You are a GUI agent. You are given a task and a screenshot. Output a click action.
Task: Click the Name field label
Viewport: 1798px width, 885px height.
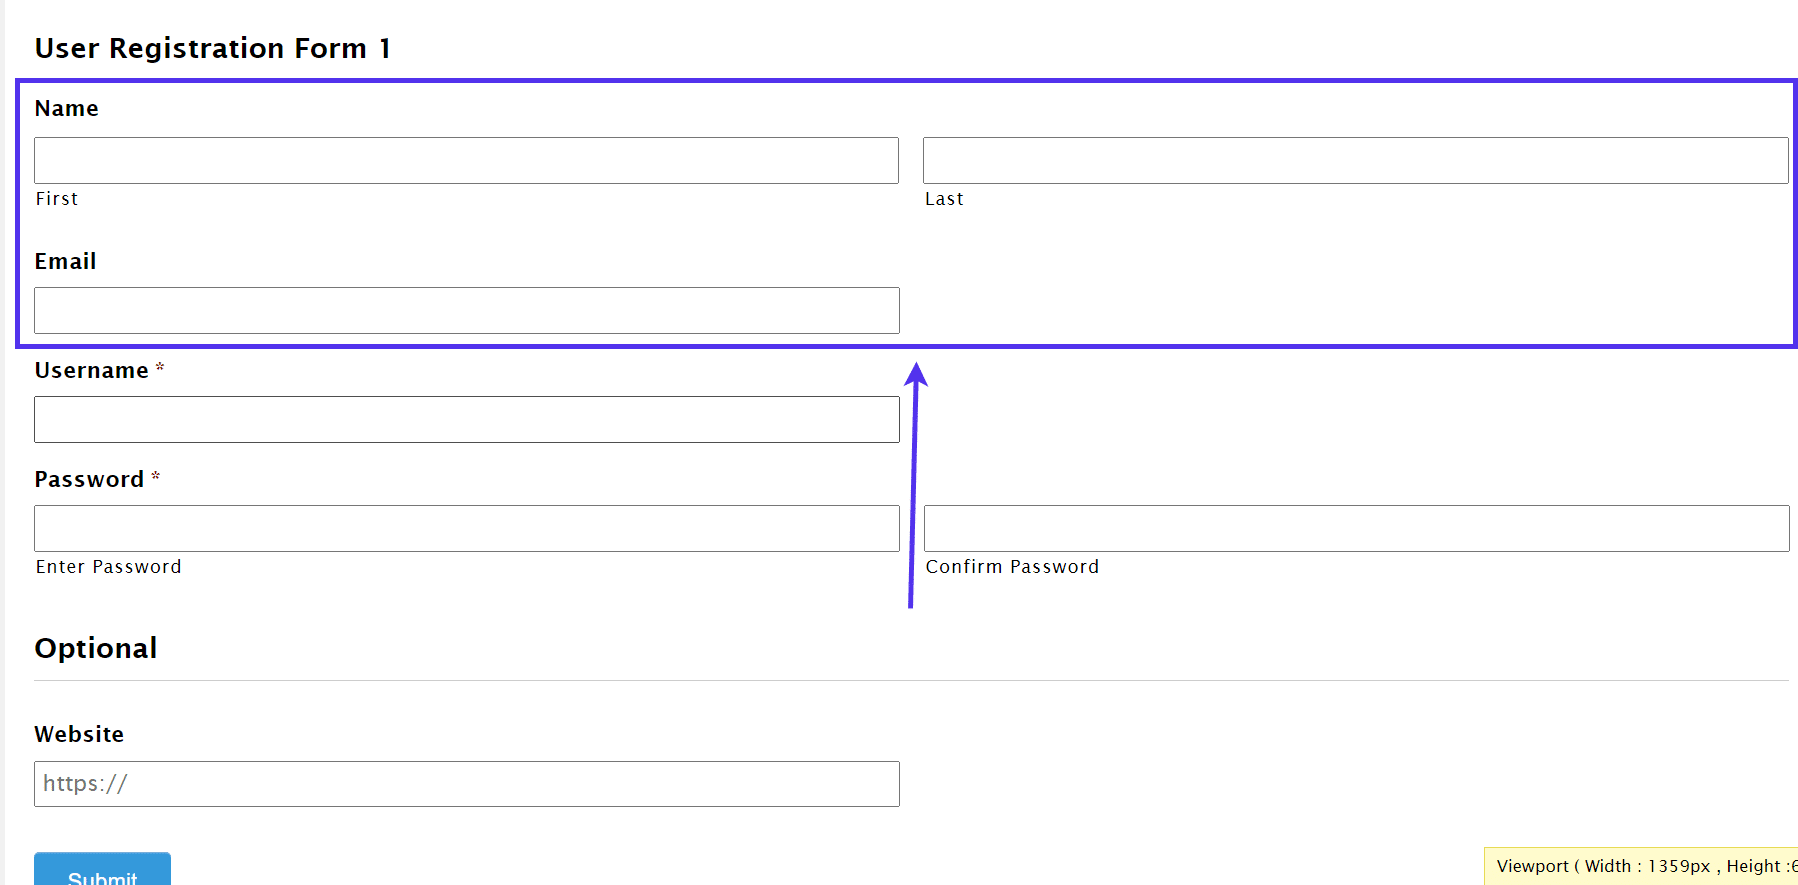coord(66,108)
